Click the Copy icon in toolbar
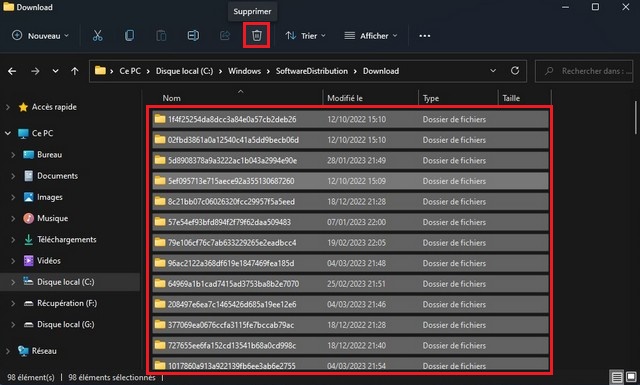 [x=129, y=36]
